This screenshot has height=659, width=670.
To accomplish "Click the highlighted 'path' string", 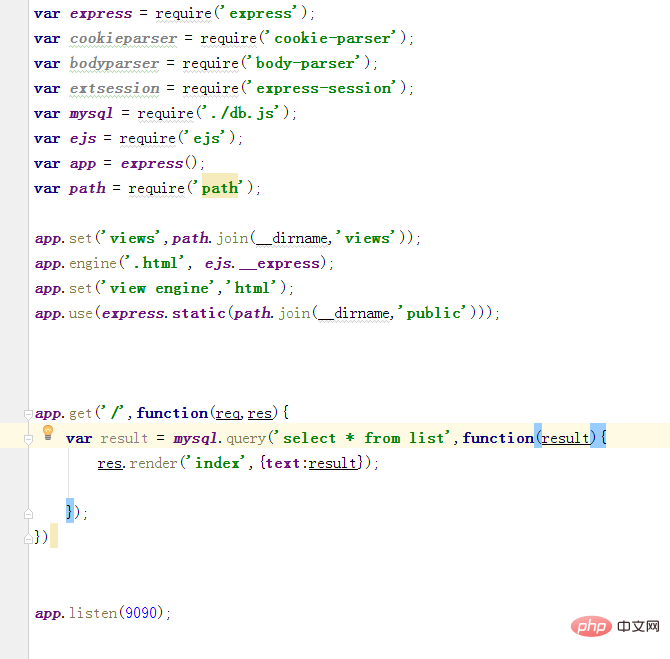I will click(x=220, y=188).
